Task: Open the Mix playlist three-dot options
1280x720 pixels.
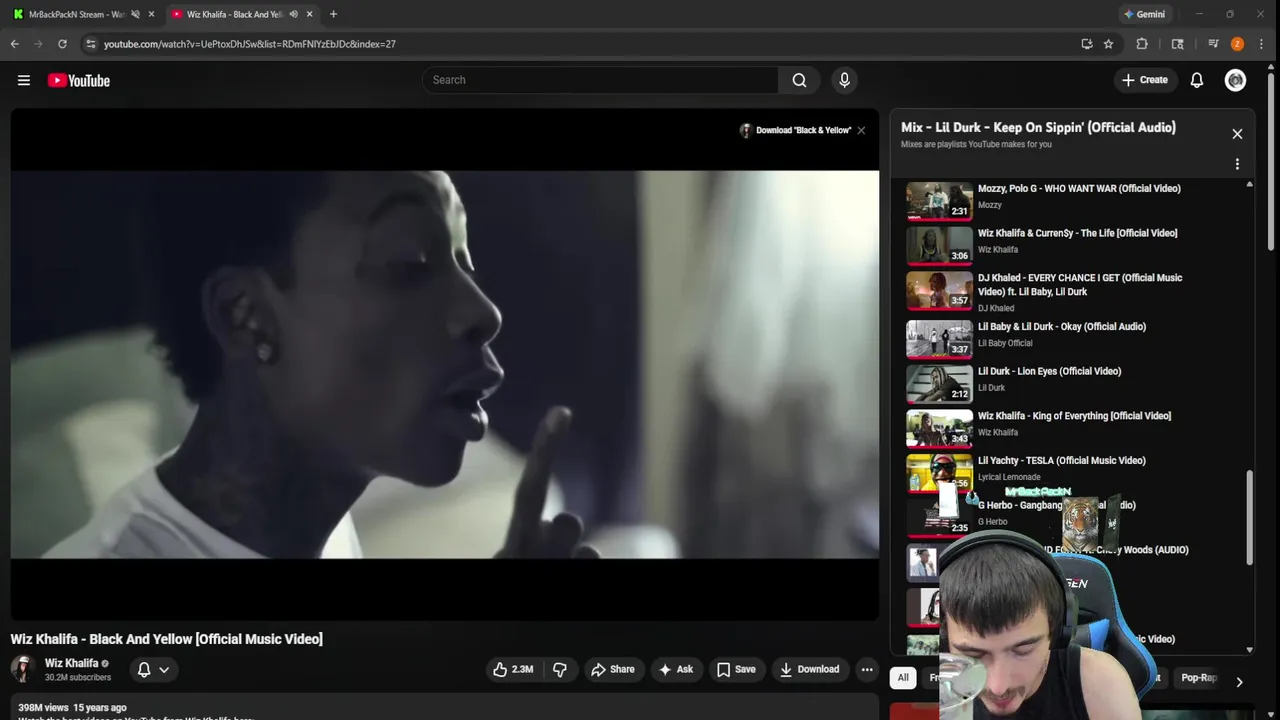Action: 1237,164
